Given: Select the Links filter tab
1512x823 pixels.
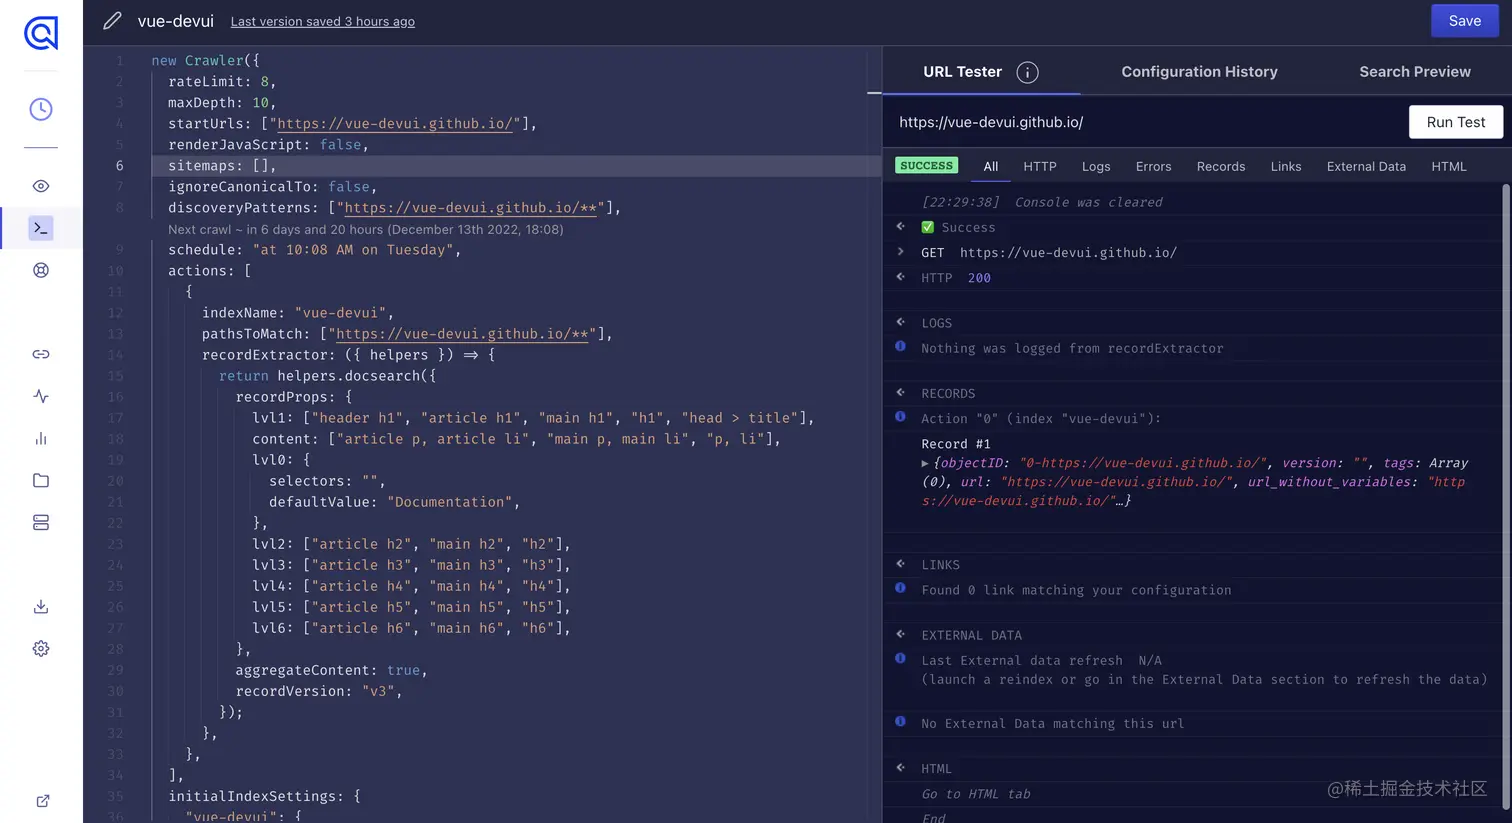Looking at the screenshot, I should (x=1286, y=167).
